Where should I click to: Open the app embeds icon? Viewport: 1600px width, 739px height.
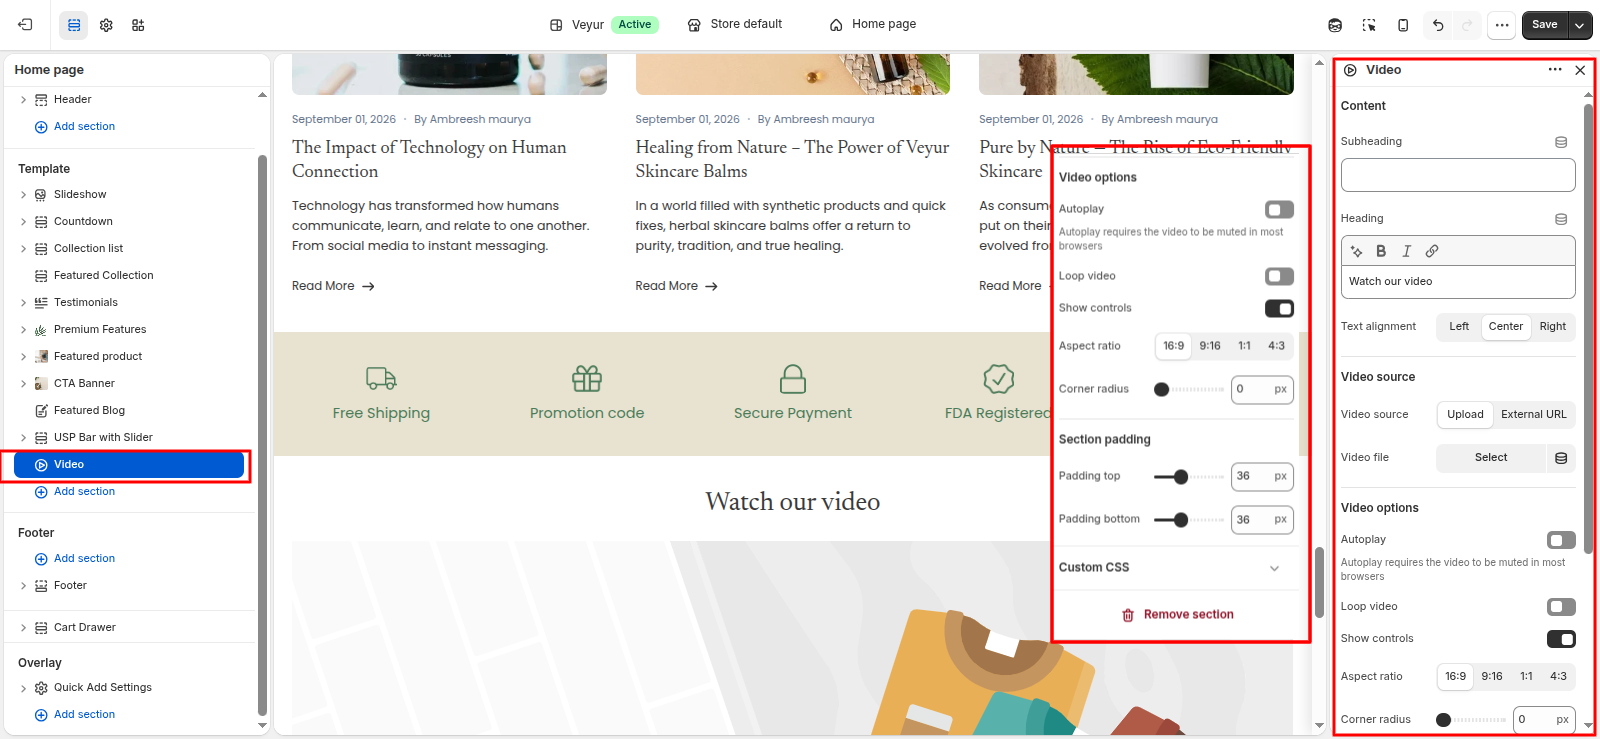138,25
